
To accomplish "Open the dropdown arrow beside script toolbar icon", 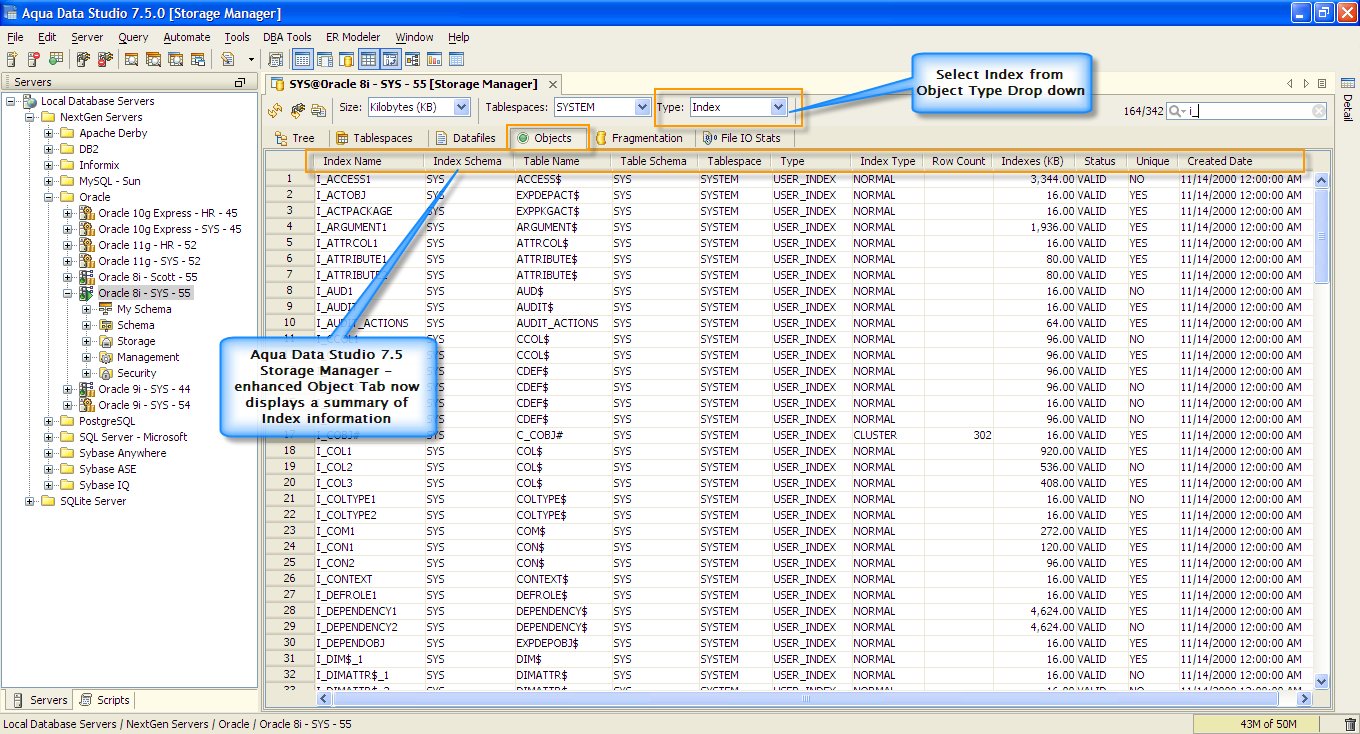I will (x=251, y=60).
